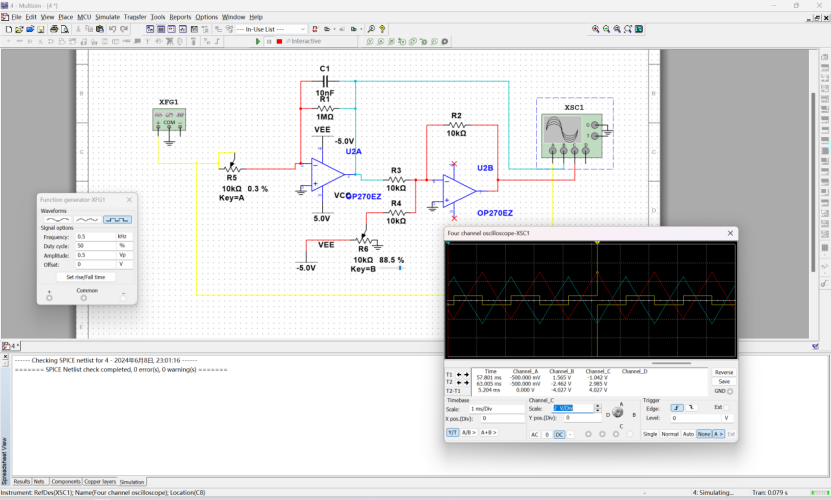
Task: Select the sine wave waveform button
Action: pyautogui.click(x=57, y=220)
